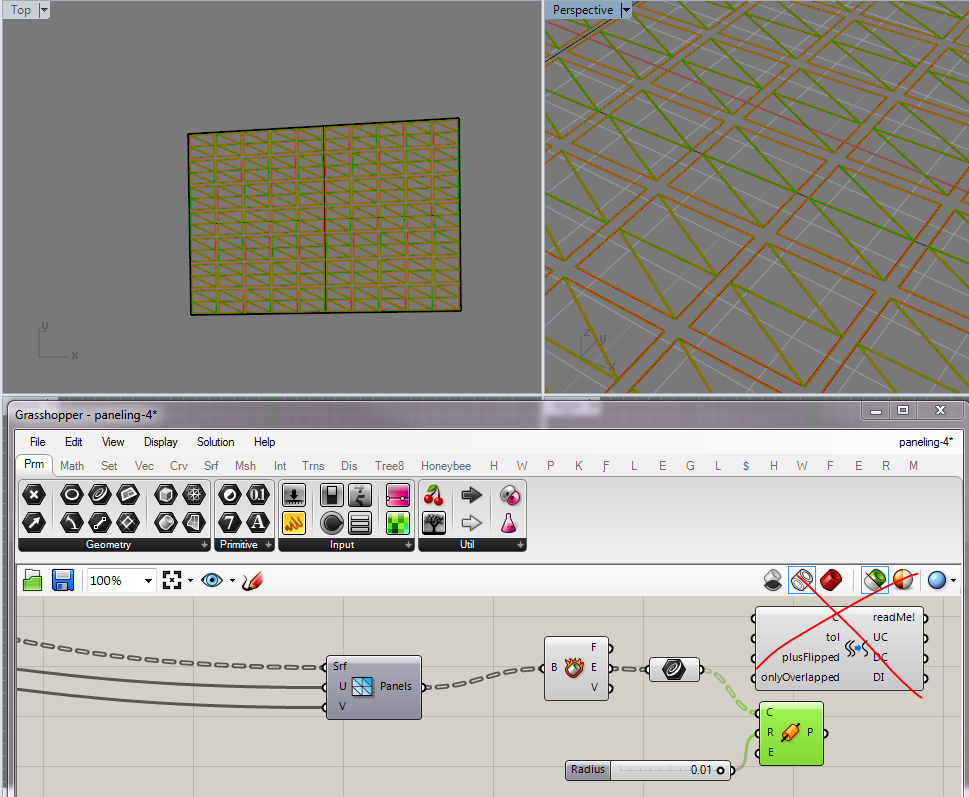969x797 pixels.
Task: Toggle preview of selected objects only
Action: (x=874, y=580)
